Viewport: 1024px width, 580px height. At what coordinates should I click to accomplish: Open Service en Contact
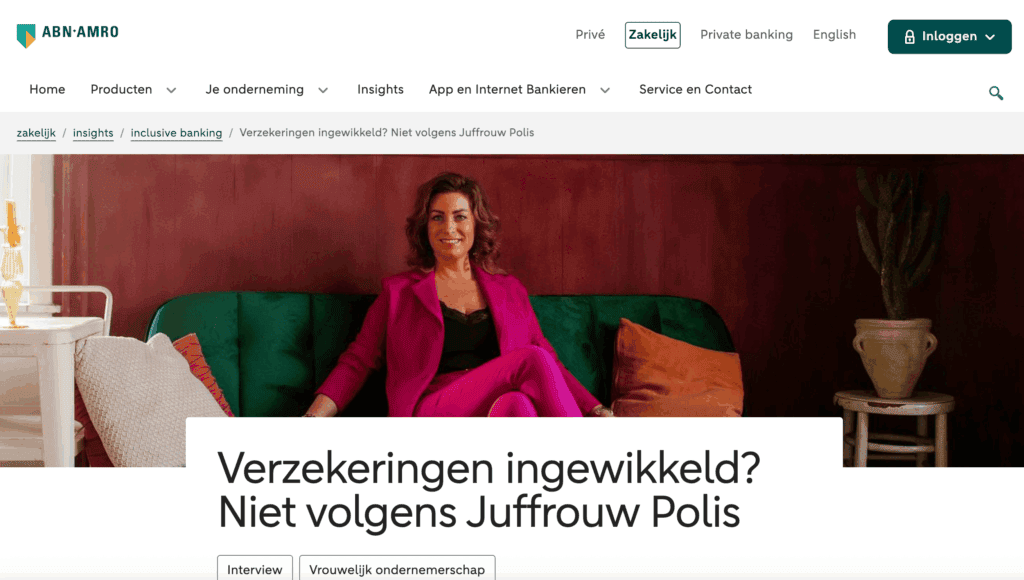695,89
